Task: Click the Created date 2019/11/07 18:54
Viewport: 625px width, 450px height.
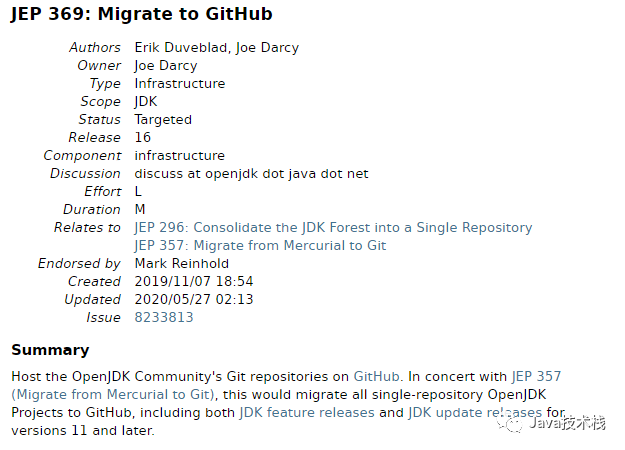Action: click(194, 281)
